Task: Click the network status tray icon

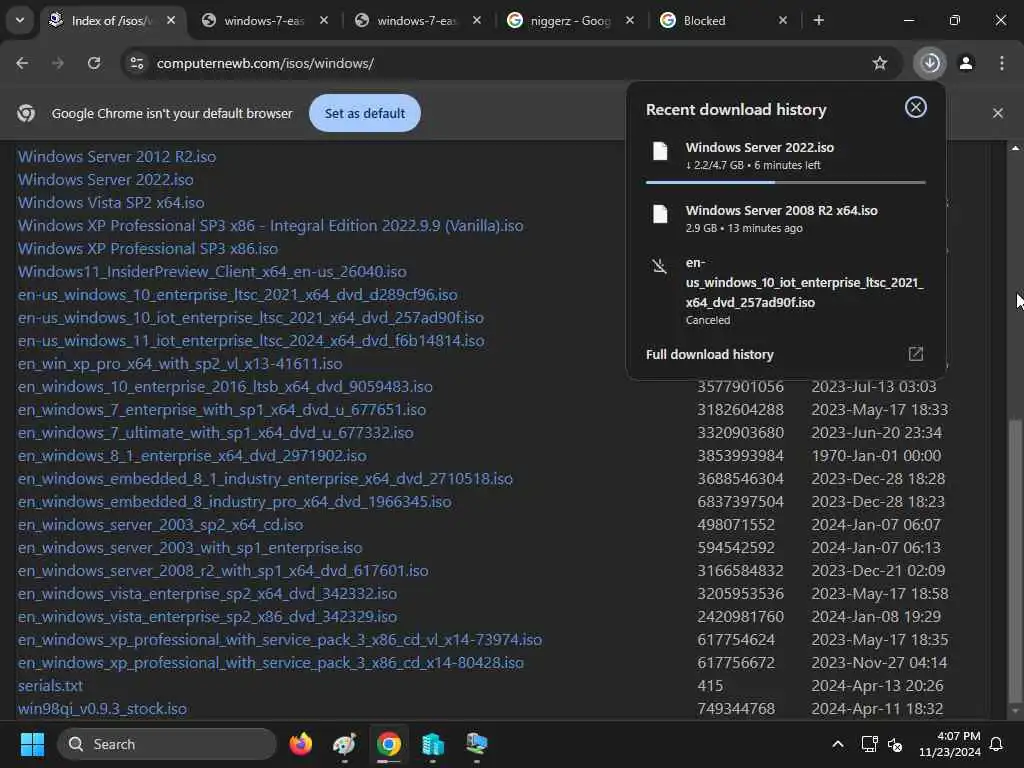Action: click(869, 744)
